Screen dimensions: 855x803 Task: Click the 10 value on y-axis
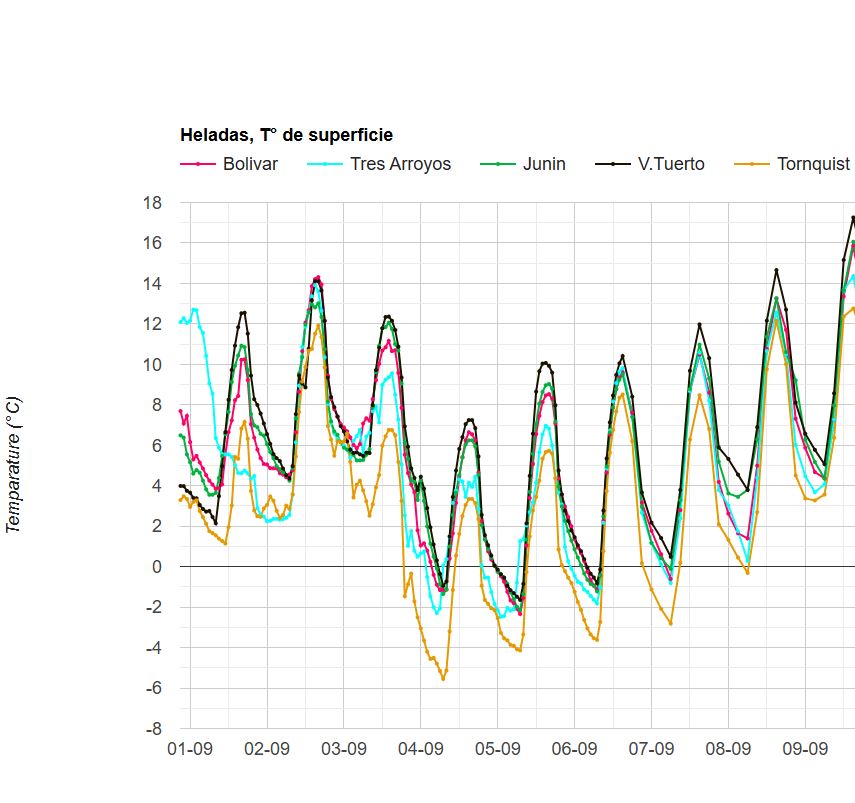point(153,365)
